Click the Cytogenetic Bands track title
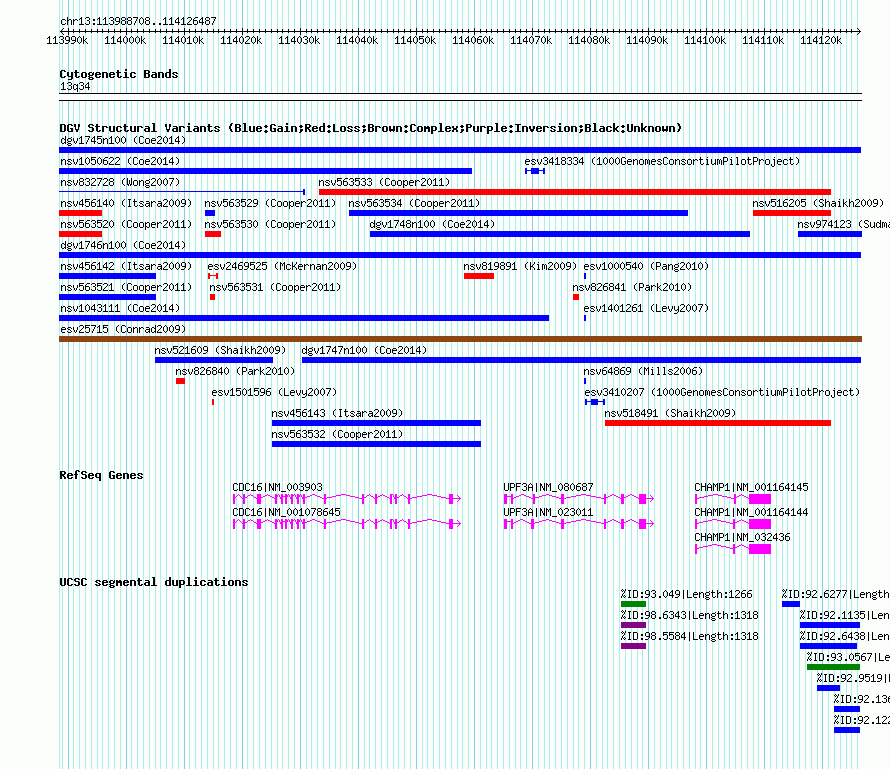 point(119,74)
